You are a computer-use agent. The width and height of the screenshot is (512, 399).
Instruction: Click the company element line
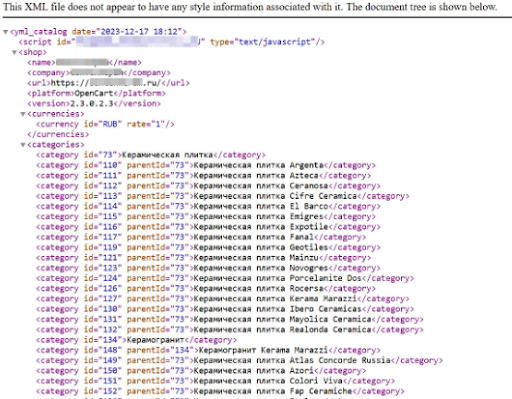tap(99, 73)
